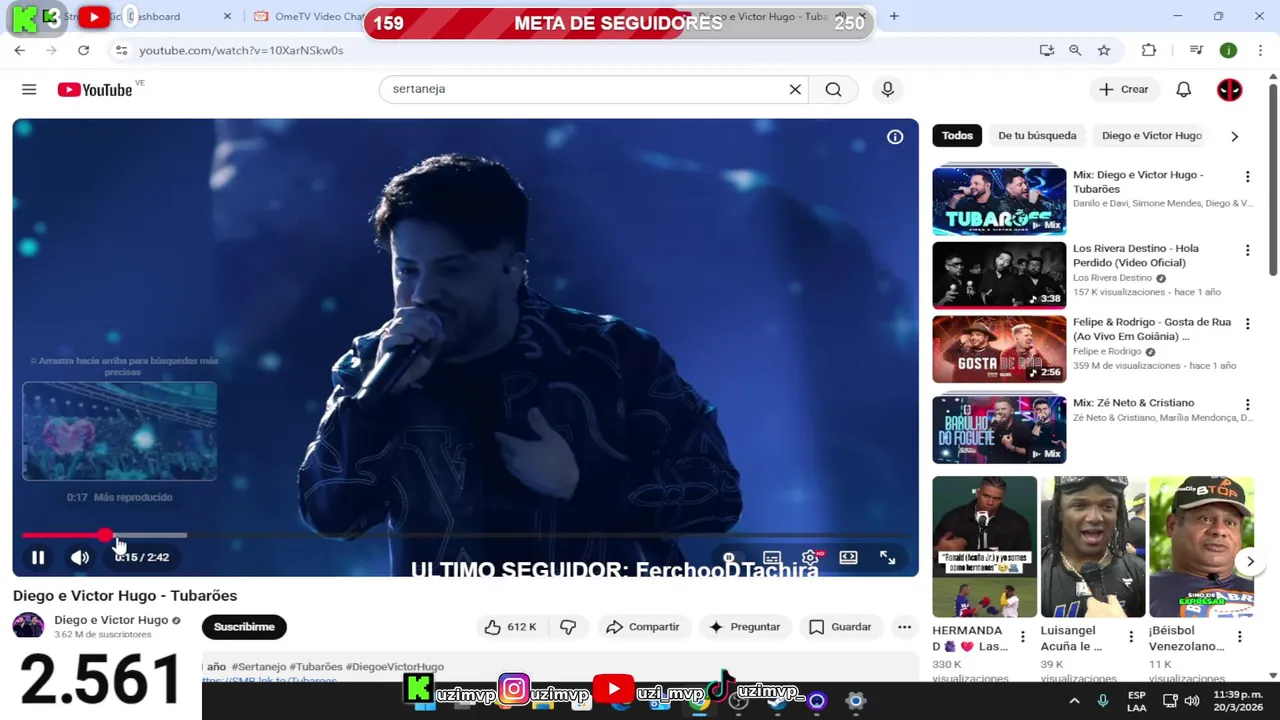View site information icon in address bar
1280x720 pixels.
click(x=121, y=50)
